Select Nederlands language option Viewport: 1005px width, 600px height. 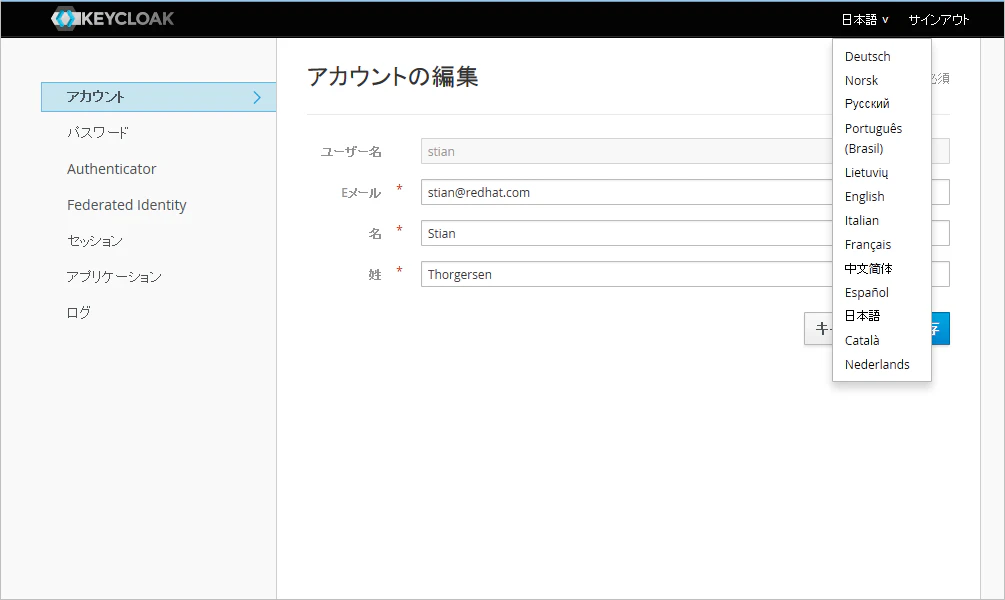877,364
